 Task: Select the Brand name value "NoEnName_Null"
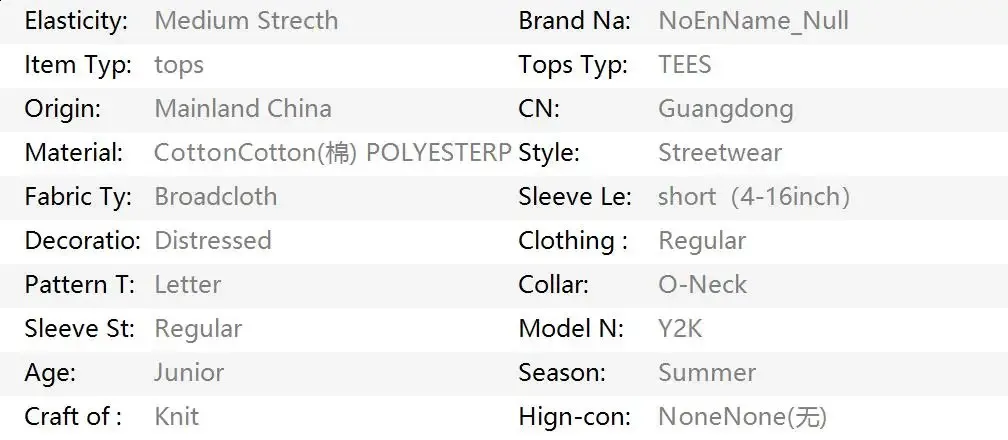pyautogui.click(x=753, y=21)
